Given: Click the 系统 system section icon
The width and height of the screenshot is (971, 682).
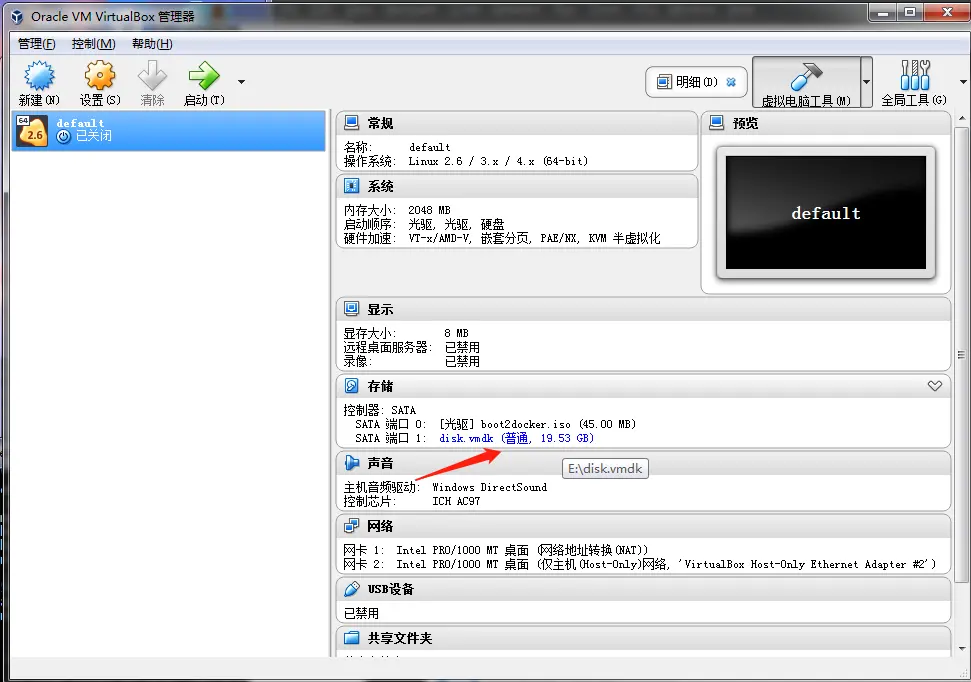Looking at the screenshot, I should (x=351, y=186).
